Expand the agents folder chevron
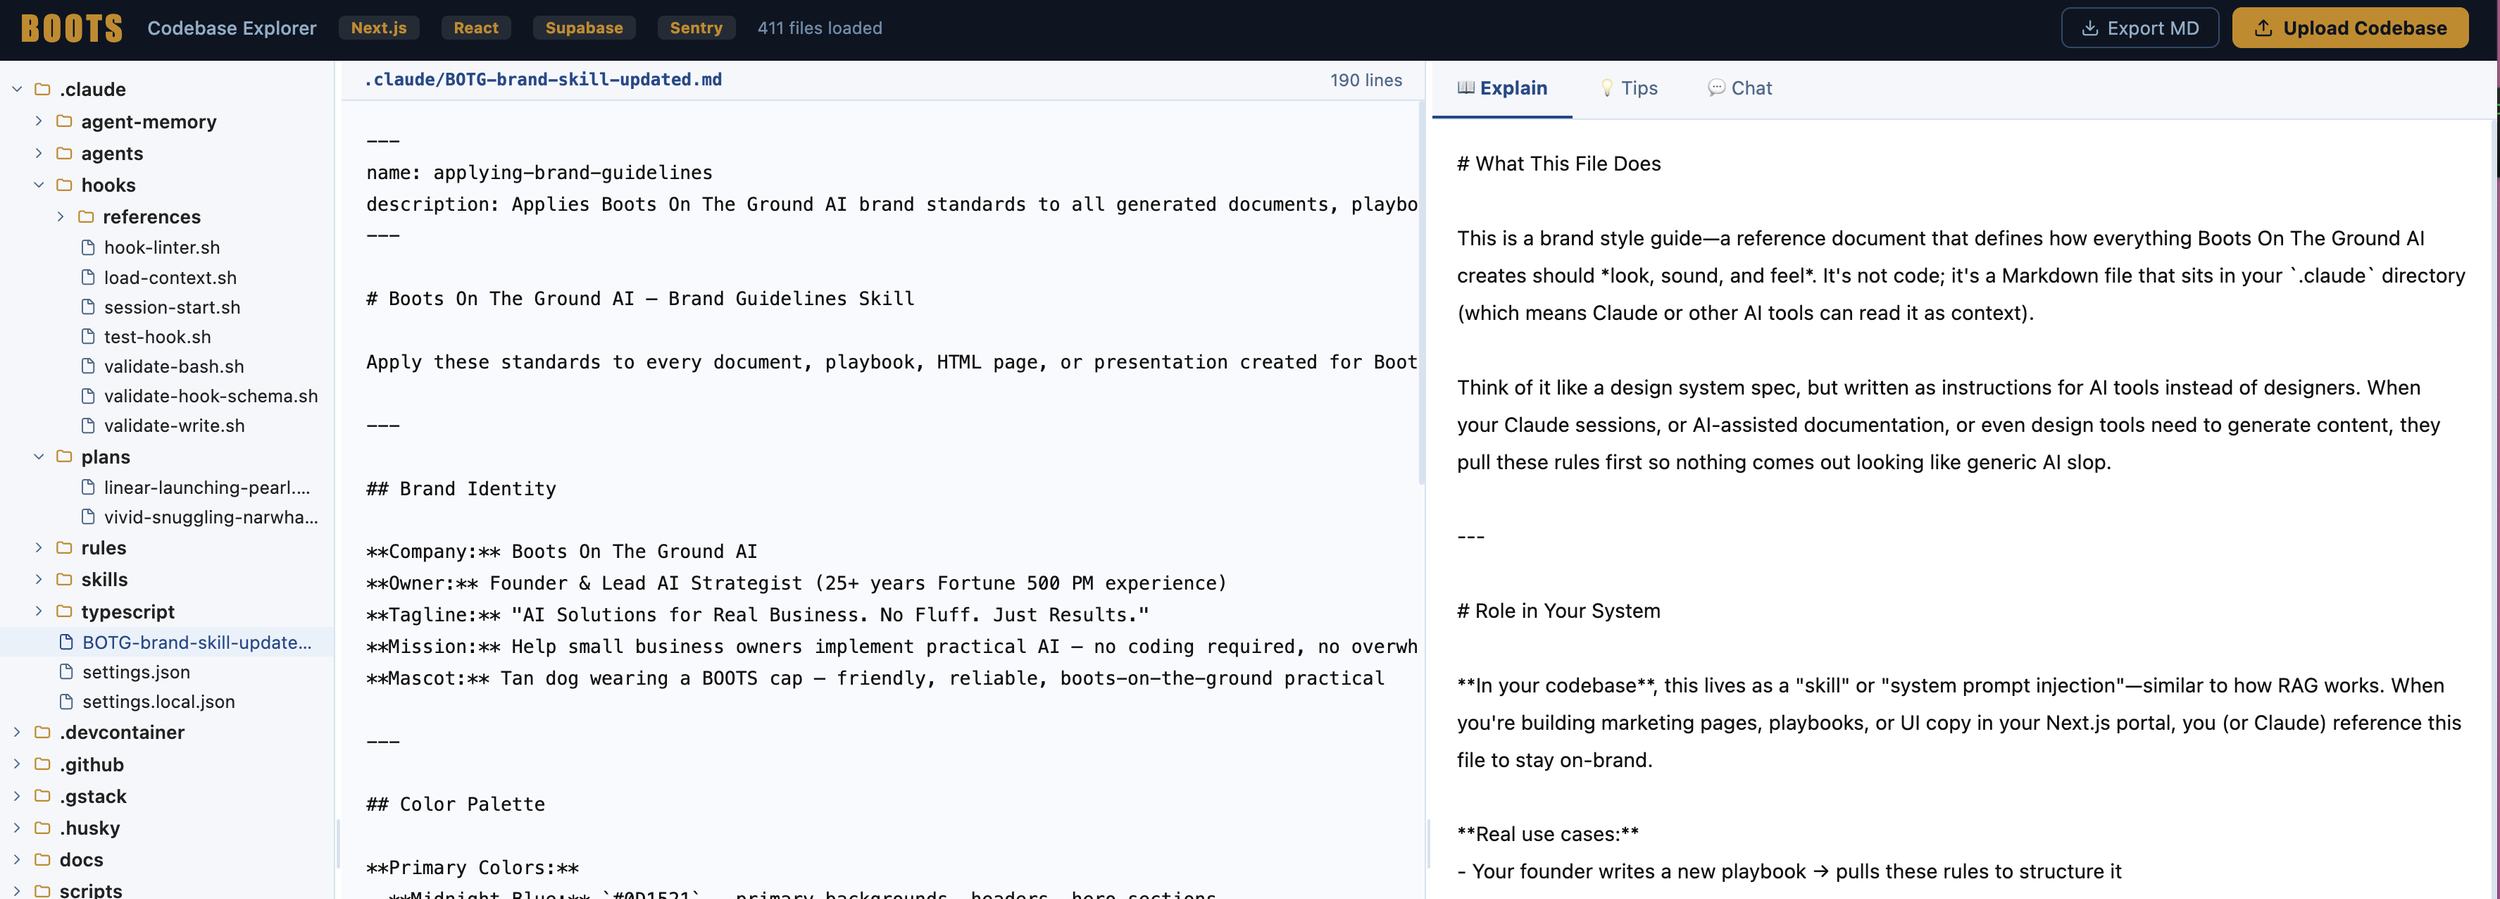Screen dimensions: 2500x899 click(x=39, y=153)
